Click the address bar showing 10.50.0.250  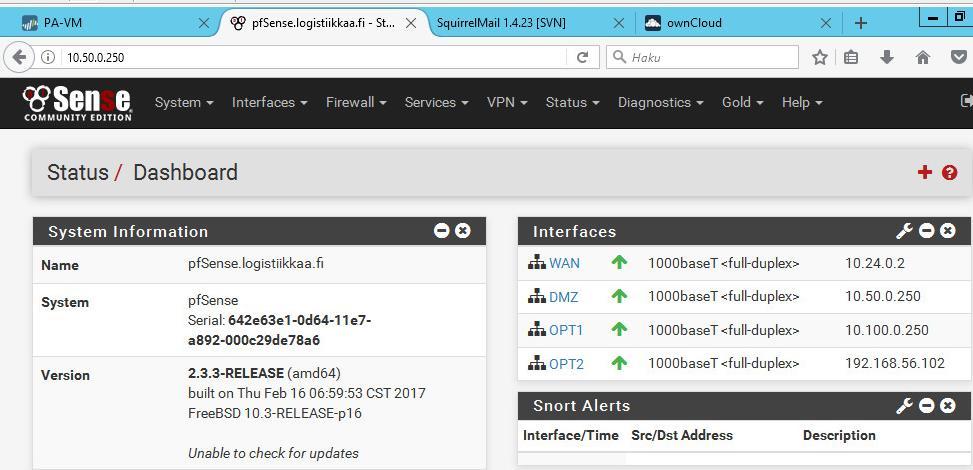(313, 58)
